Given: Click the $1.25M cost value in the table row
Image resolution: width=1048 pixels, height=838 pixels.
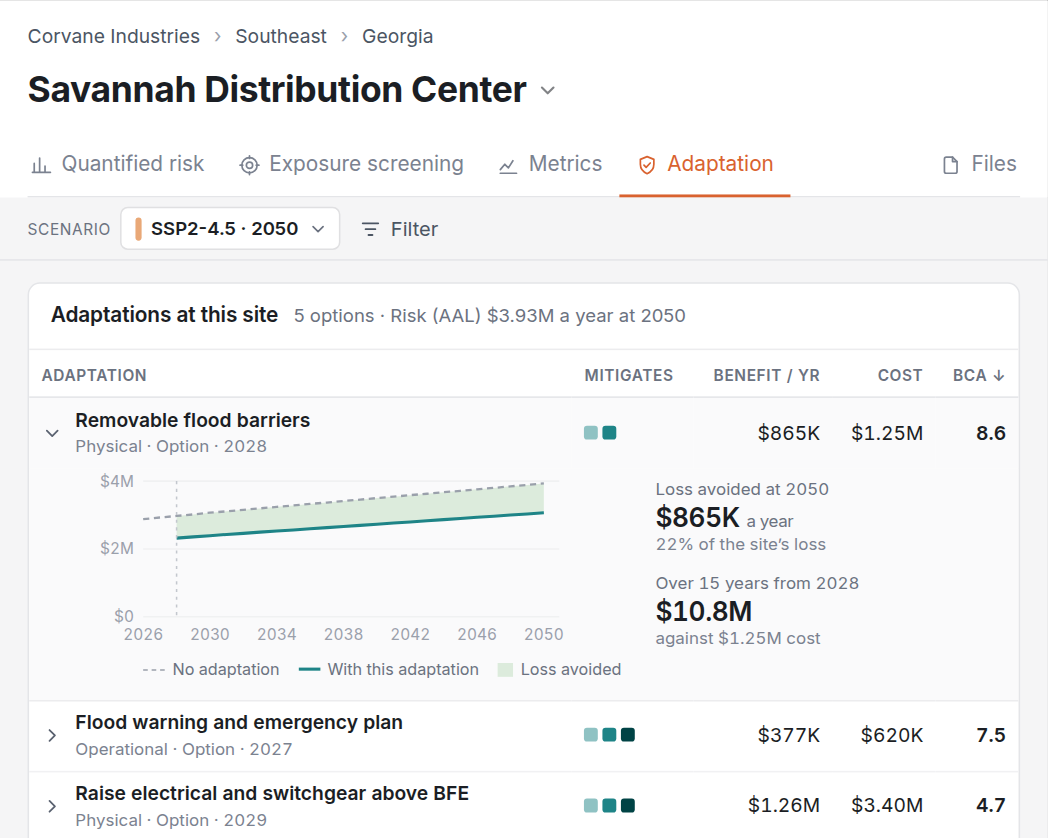Looking at the screenshot, I should click(x=887, y=433).
